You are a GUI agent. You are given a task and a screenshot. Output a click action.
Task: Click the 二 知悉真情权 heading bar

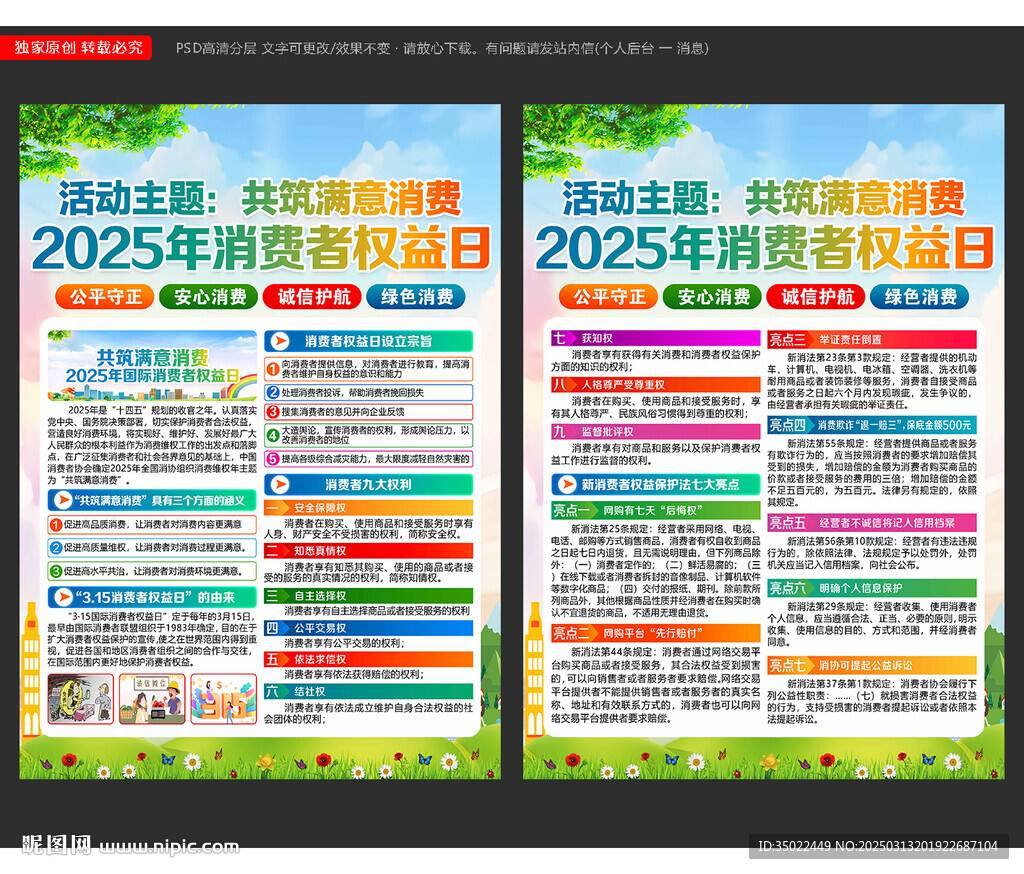pyautogui.click(x=368, y=551)
